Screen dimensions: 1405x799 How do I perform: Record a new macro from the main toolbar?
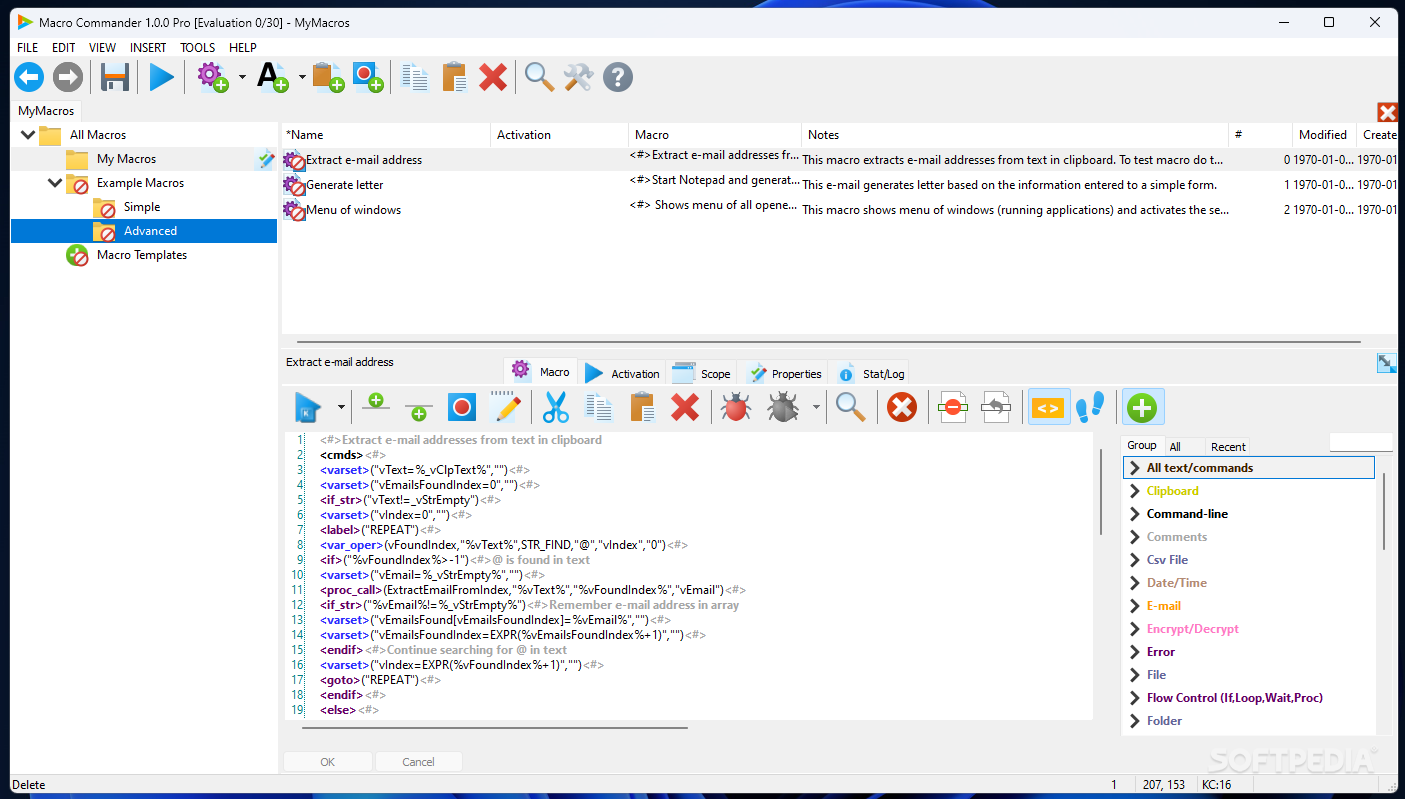tap(368, 77)
